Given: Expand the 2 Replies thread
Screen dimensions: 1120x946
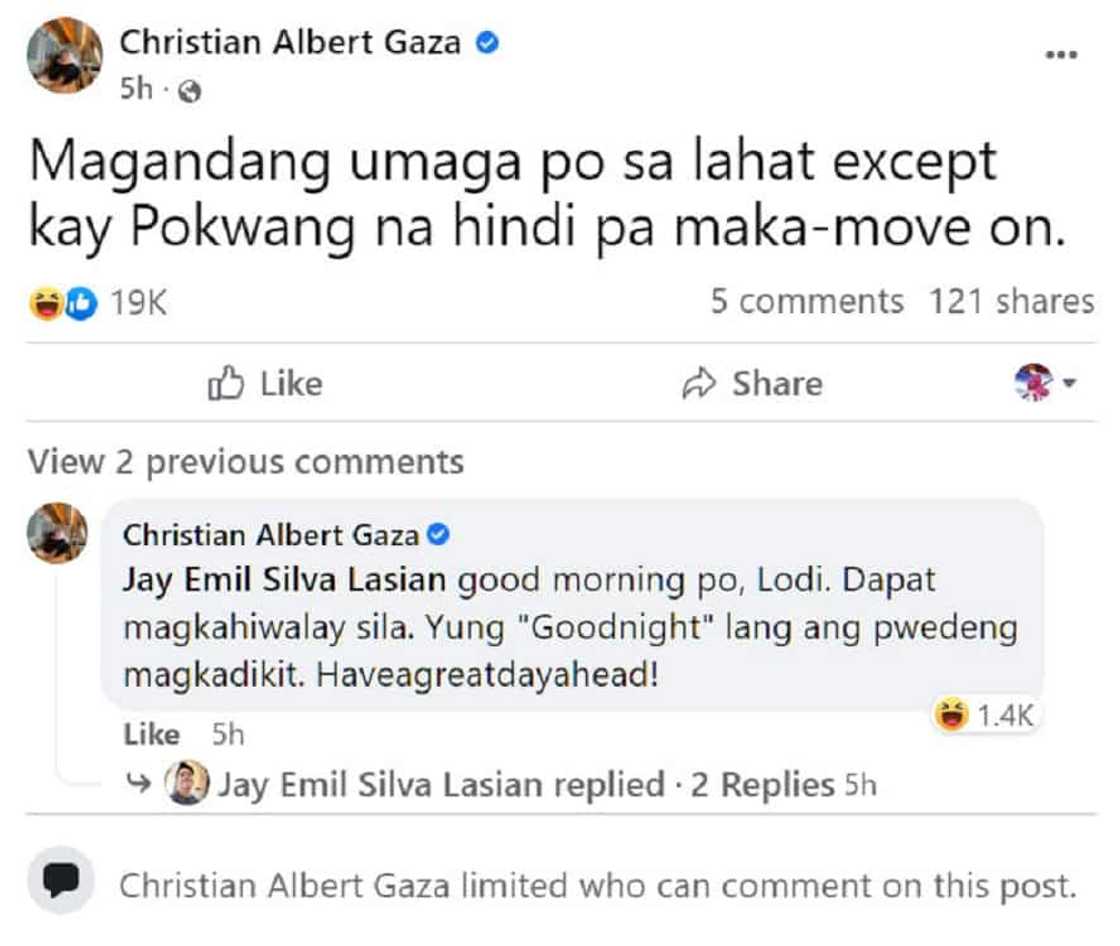Looking at the screenshot, I should click(x=762, y=785).
